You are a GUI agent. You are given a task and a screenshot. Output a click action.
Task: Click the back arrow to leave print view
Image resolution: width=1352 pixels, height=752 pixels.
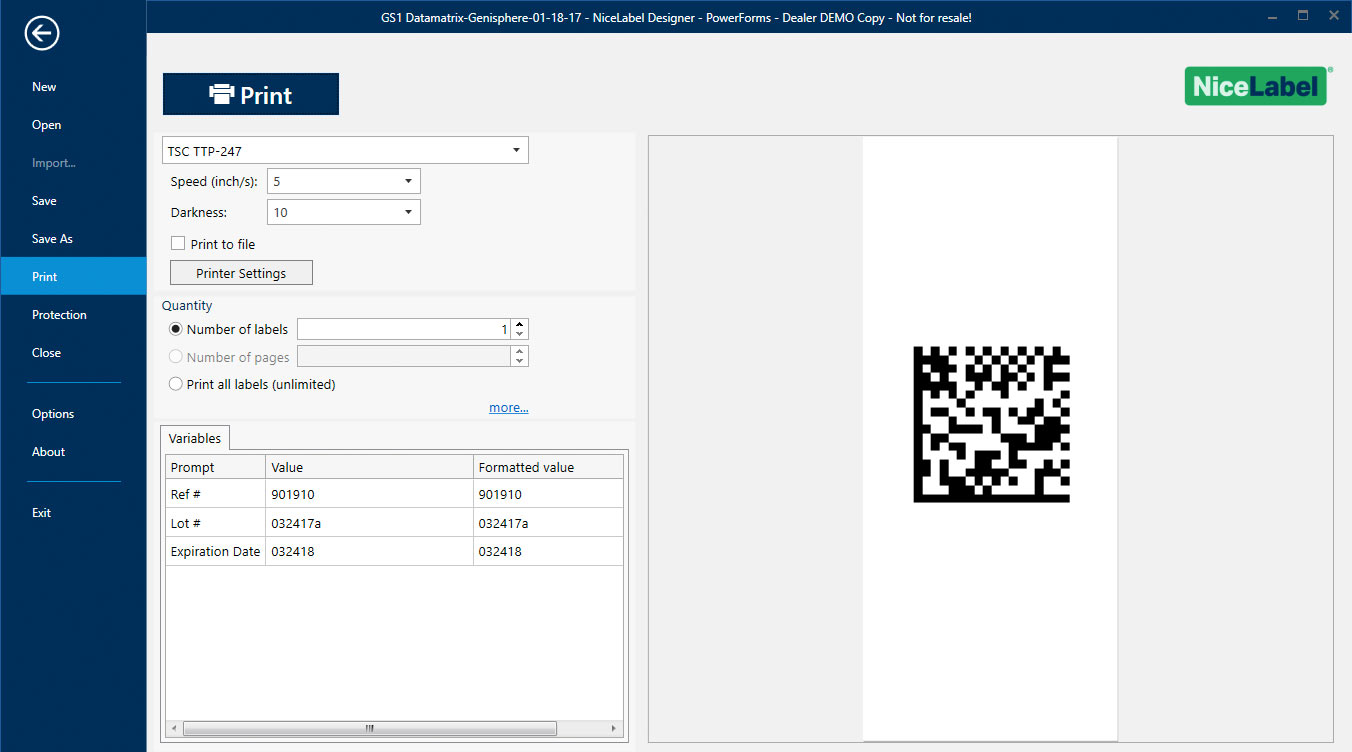[x=41, y=33]
